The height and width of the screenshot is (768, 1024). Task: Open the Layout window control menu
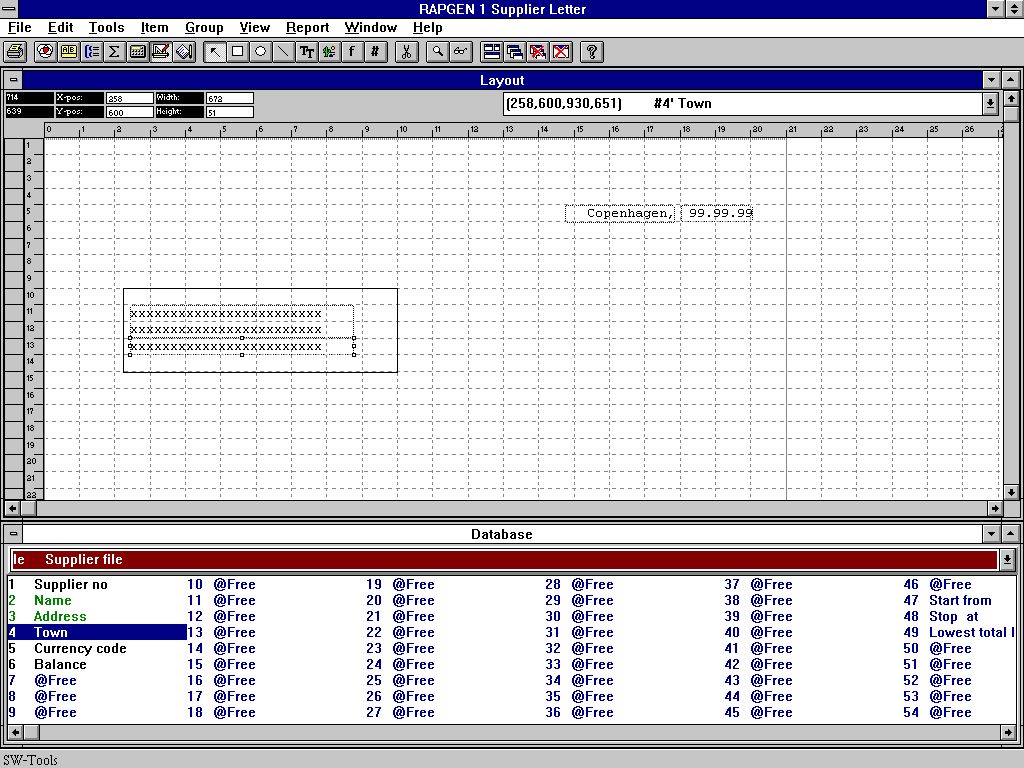pyautogui.click(x=12, y=80)
